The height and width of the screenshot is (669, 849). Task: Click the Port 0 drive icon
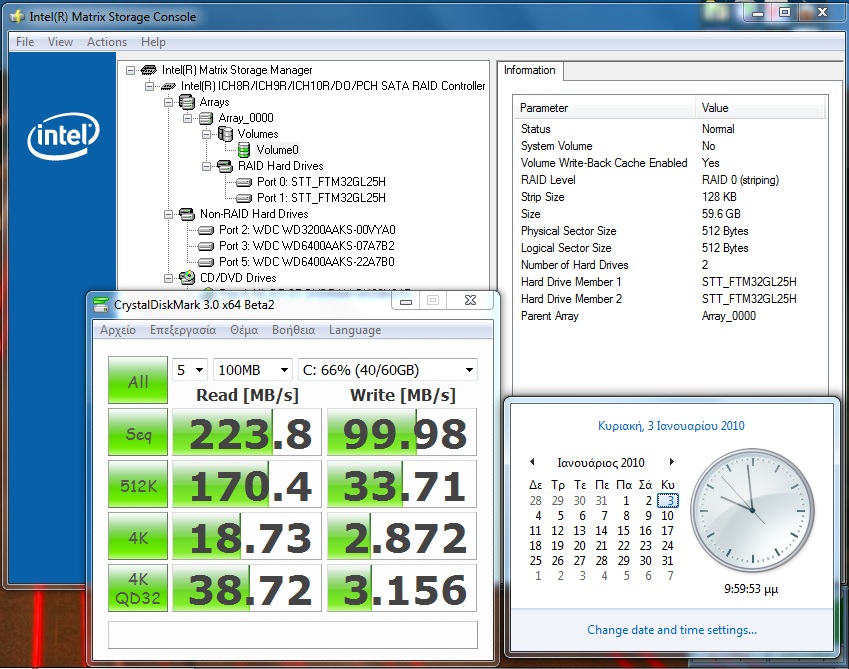coord(244,182)
